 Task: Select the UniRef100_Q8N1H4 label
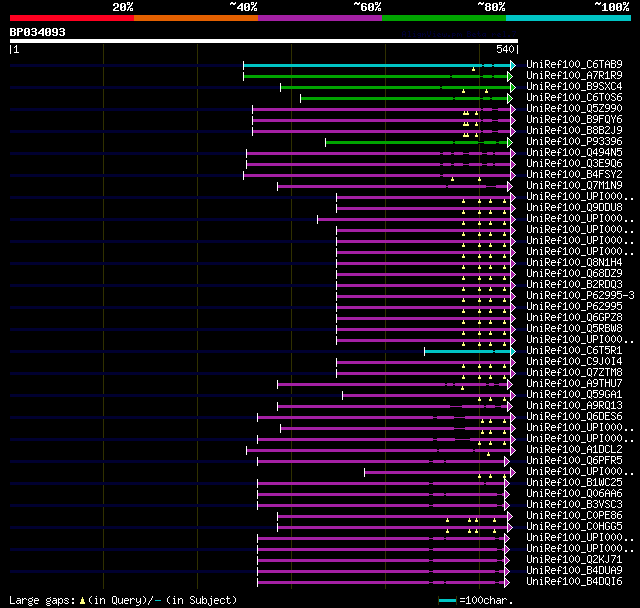574,263
